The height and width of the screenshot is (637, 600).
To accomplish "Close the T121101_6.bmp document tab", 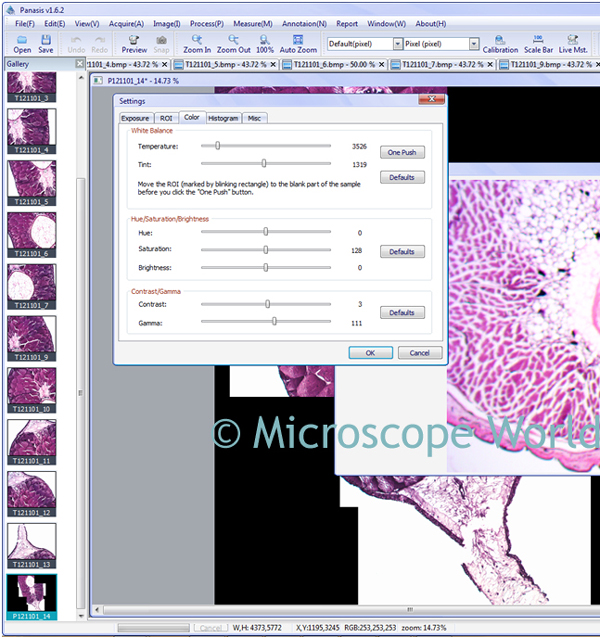I will coord(381,65).
